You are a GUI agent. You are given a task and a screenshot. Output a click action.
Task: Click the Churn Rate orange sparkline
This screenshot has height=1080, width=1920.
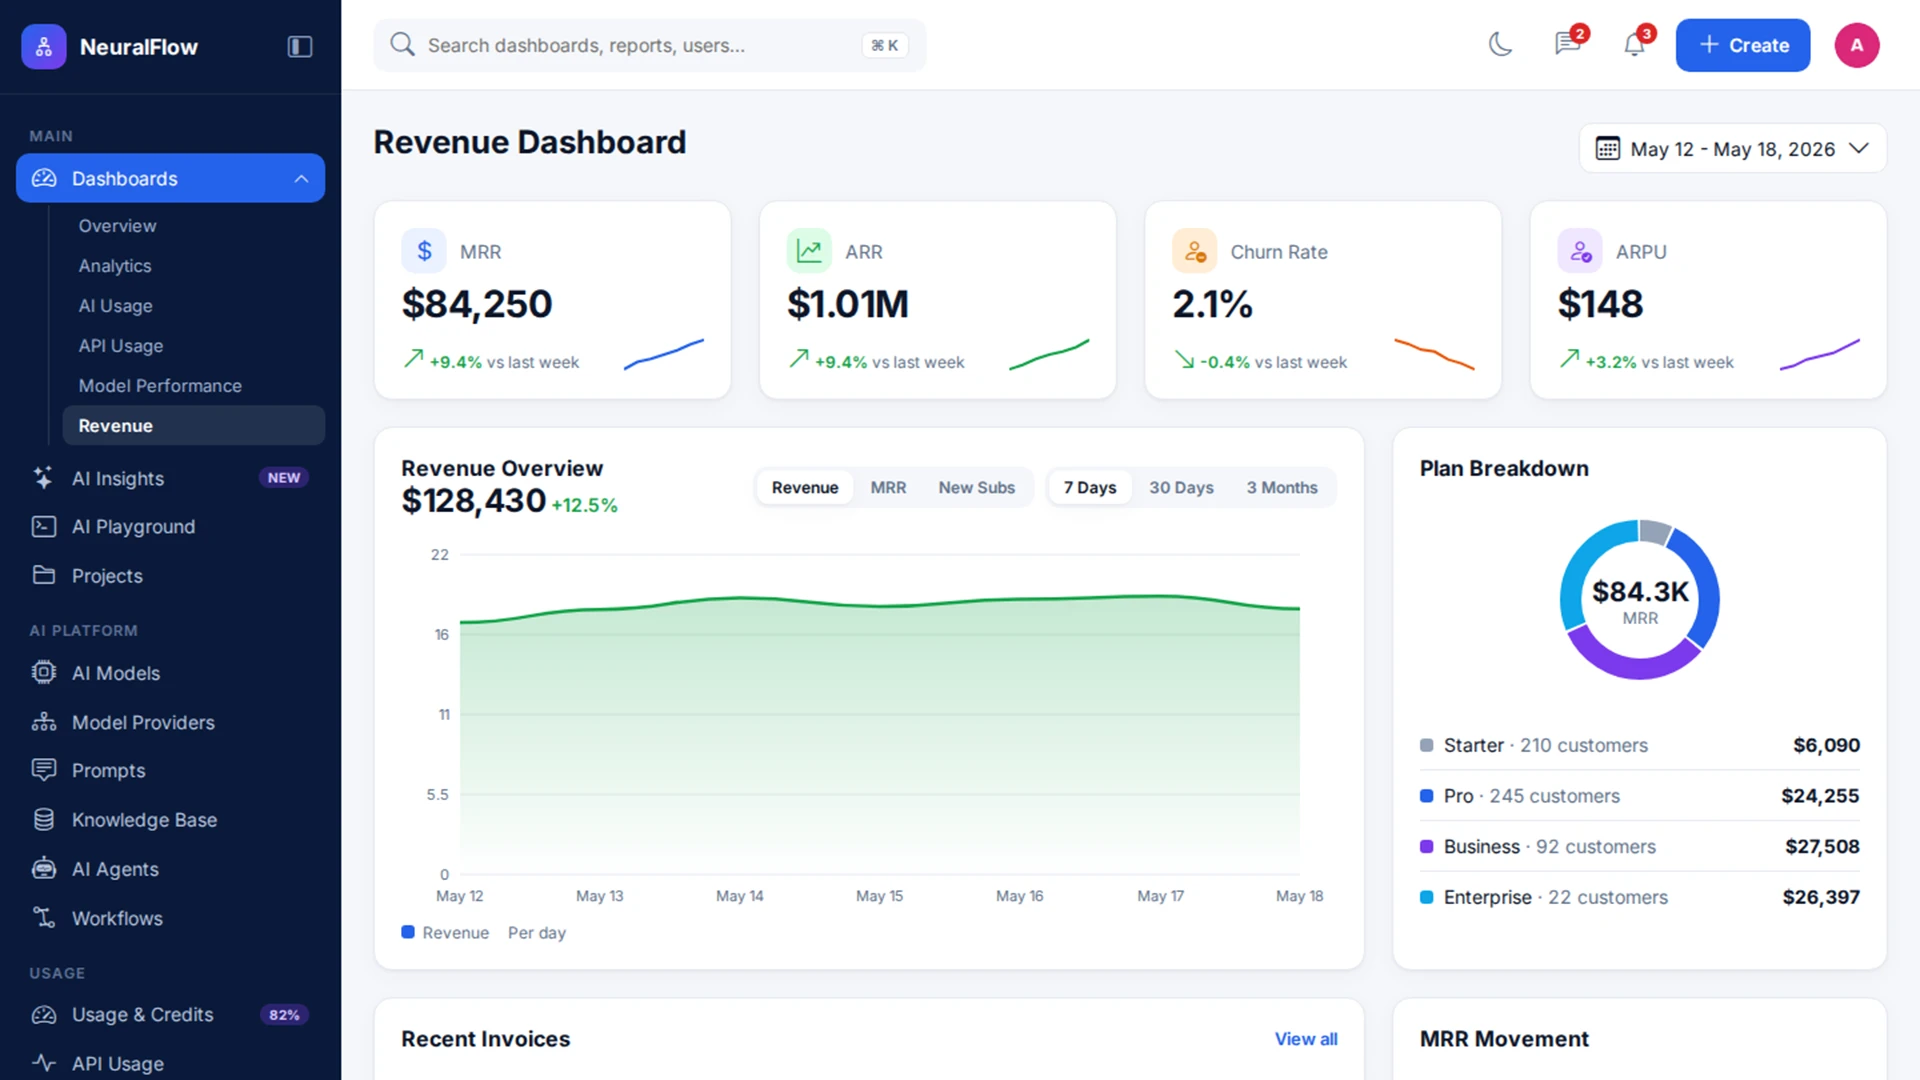point(1434,354)
